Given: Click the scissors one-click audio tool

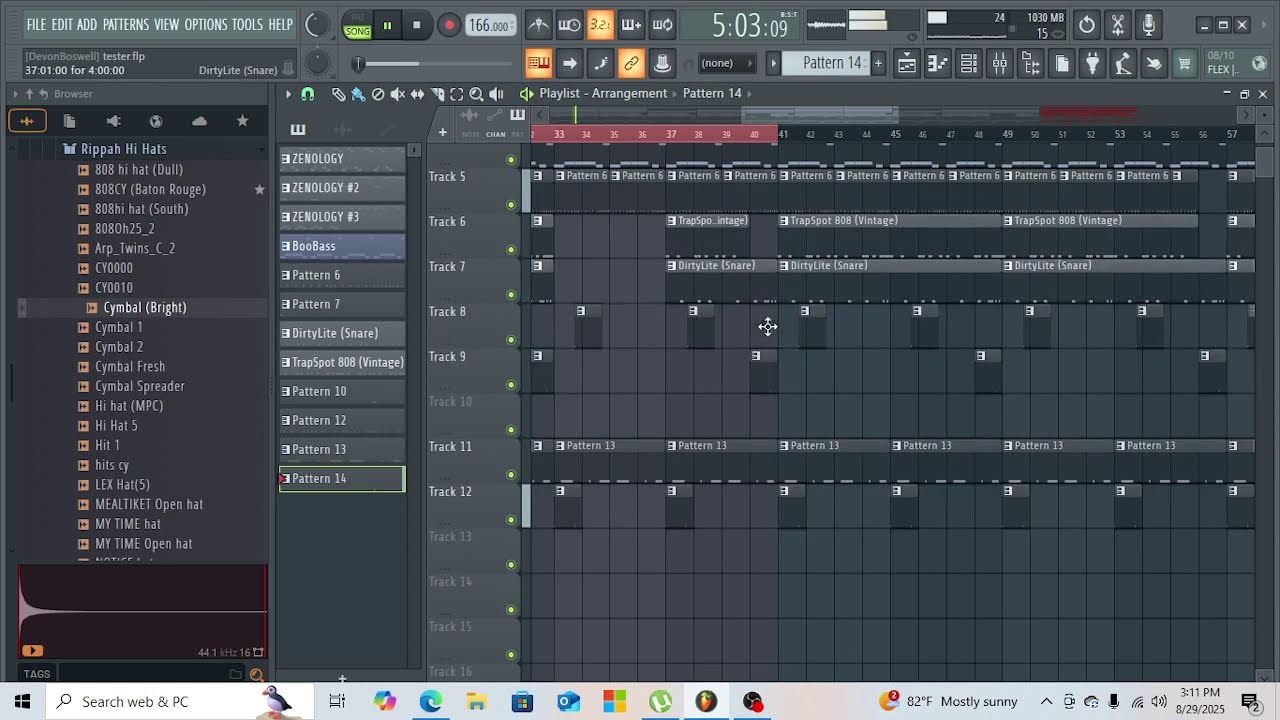Looking at the screenshot, I should pos(1118,25).
